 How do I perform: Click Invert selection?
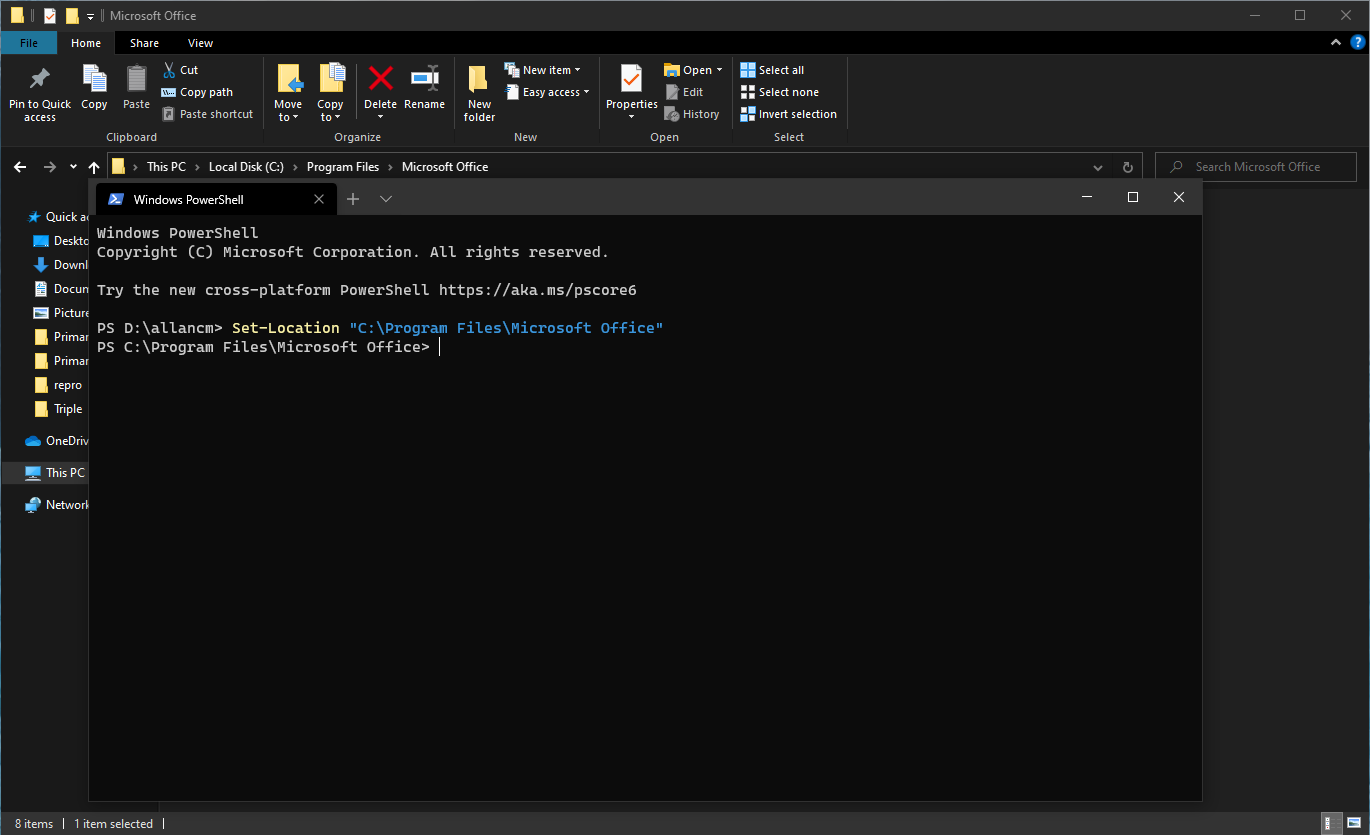coord(788,113)
